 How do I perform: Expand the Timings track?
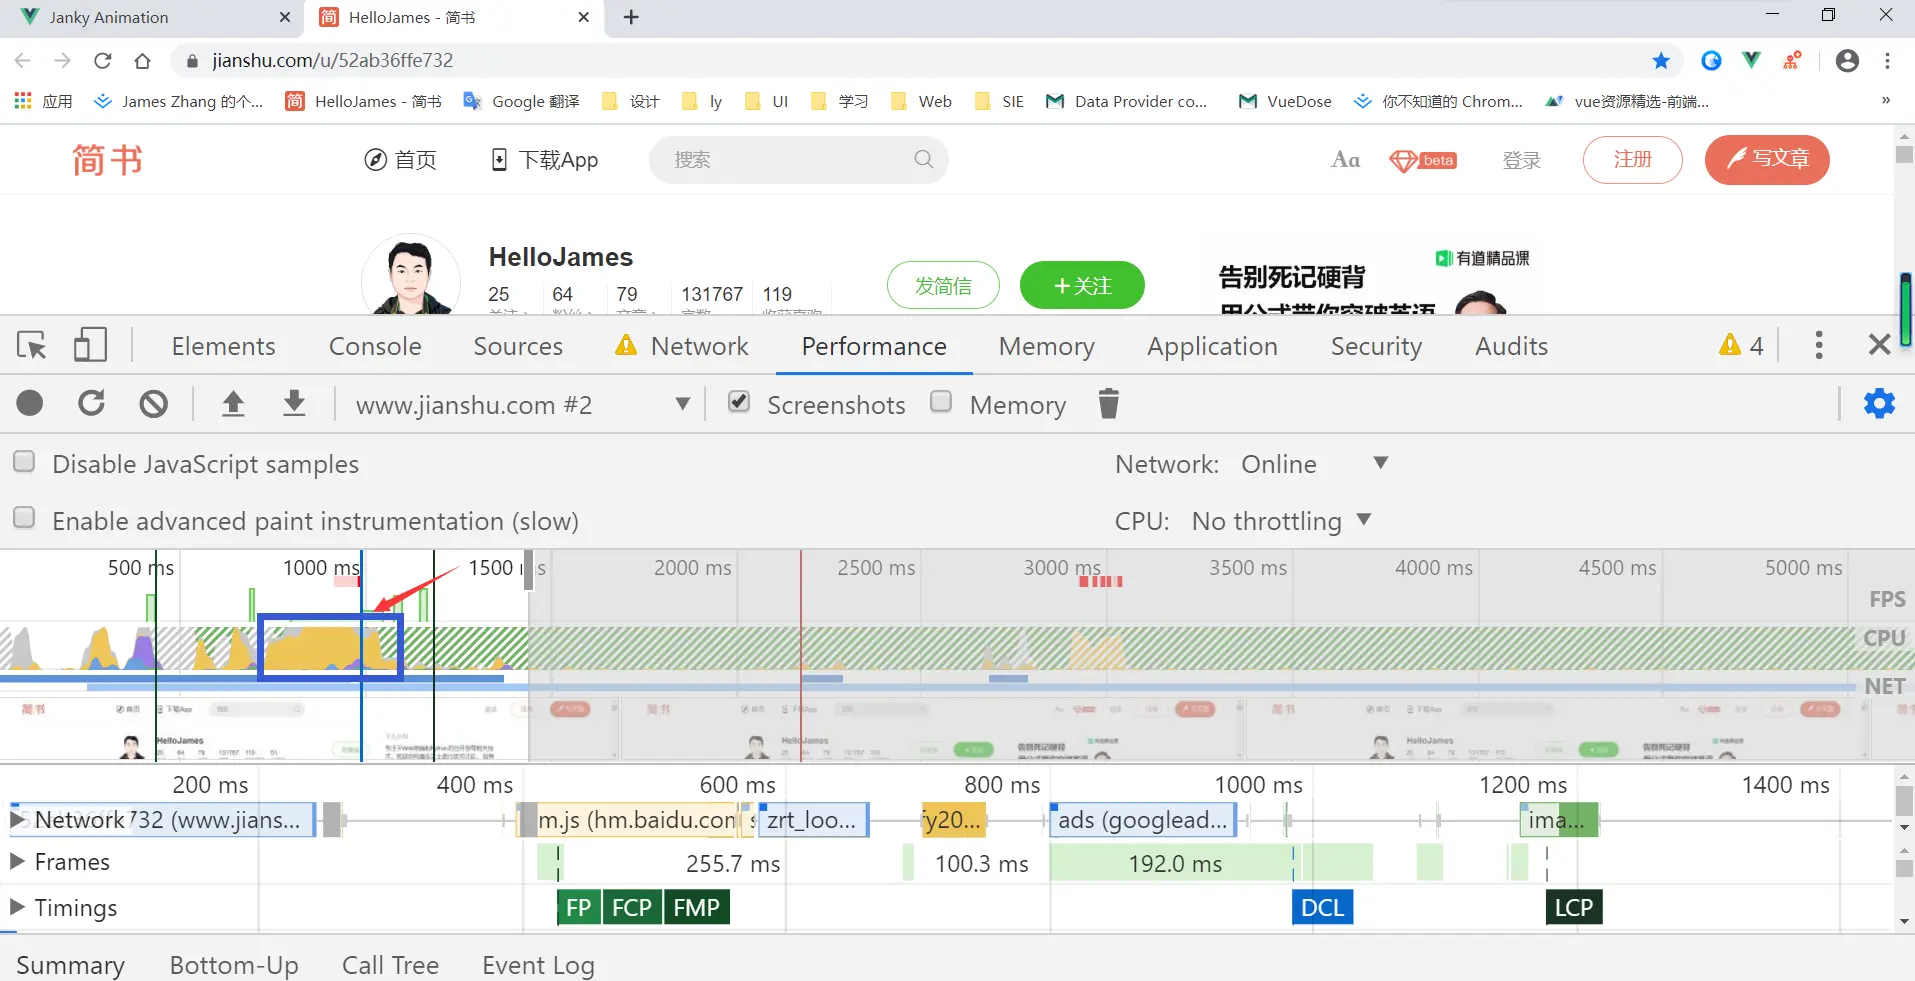(x=17, y=907)
